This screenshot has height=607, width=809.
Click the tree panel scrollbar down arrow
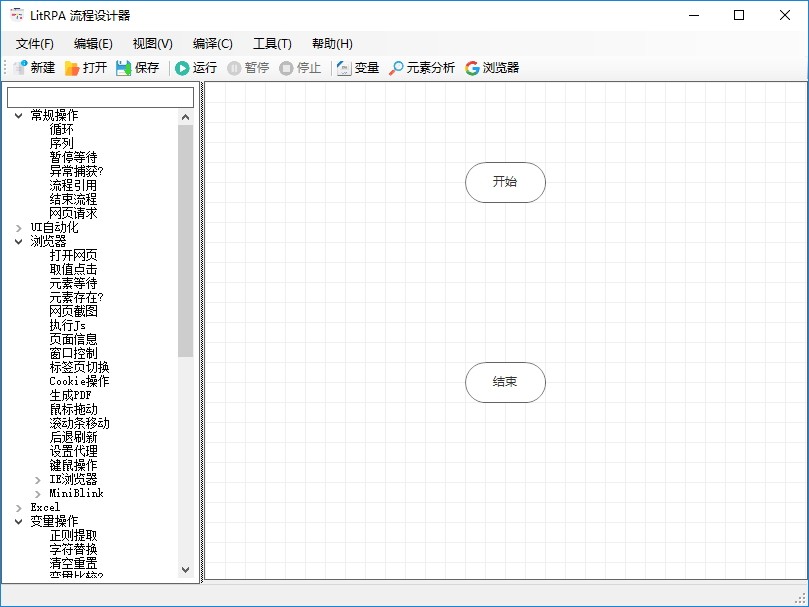186,569
